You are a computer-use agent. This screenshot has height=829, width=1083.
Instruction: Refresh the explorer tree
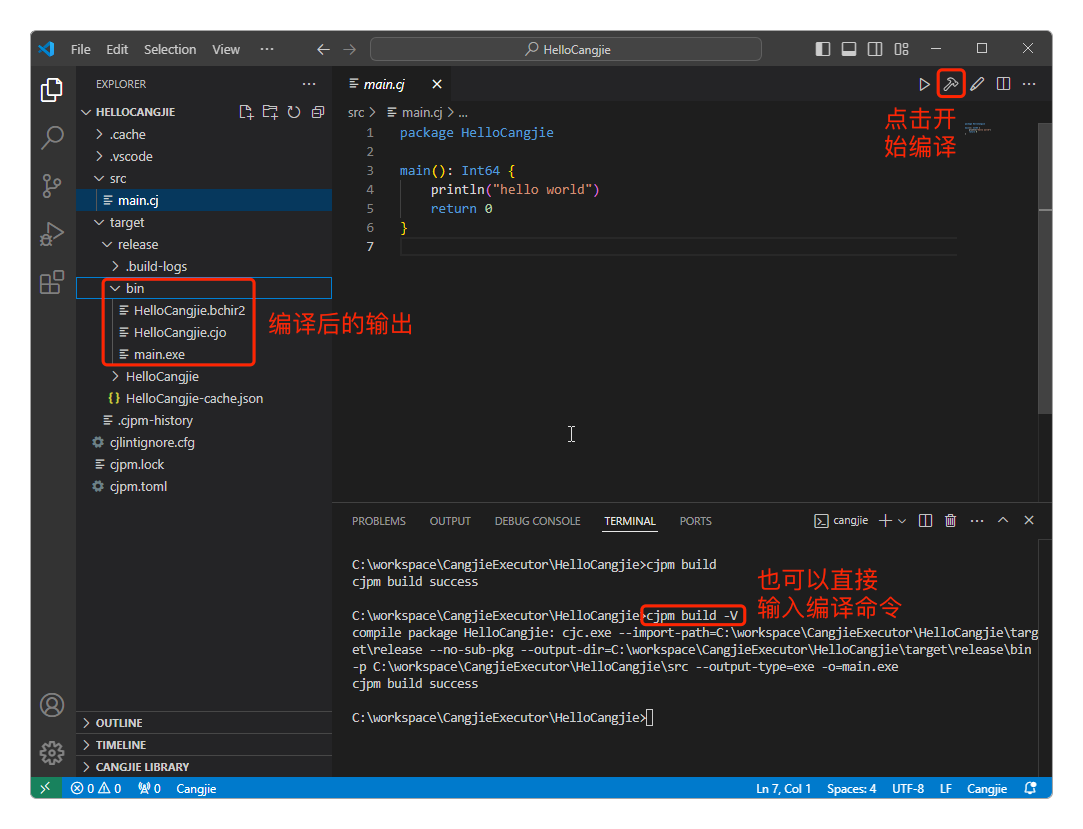[294, 112]
